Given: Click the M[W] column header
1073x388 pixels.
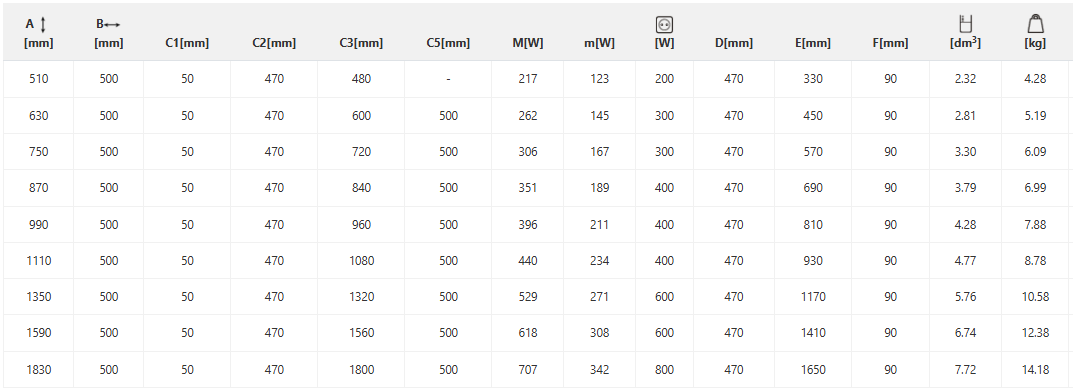Looking at the screenshot, I should pos(528,43).
